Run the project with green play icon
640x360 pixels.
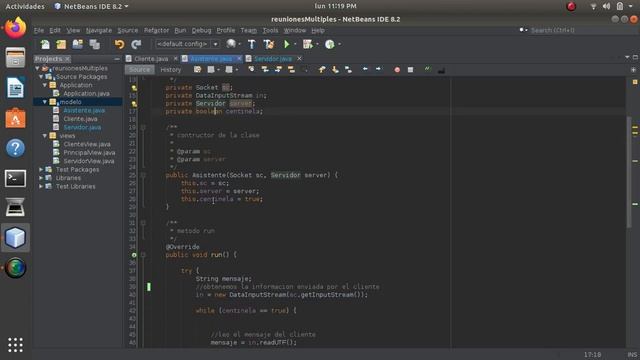coord(287,44)
